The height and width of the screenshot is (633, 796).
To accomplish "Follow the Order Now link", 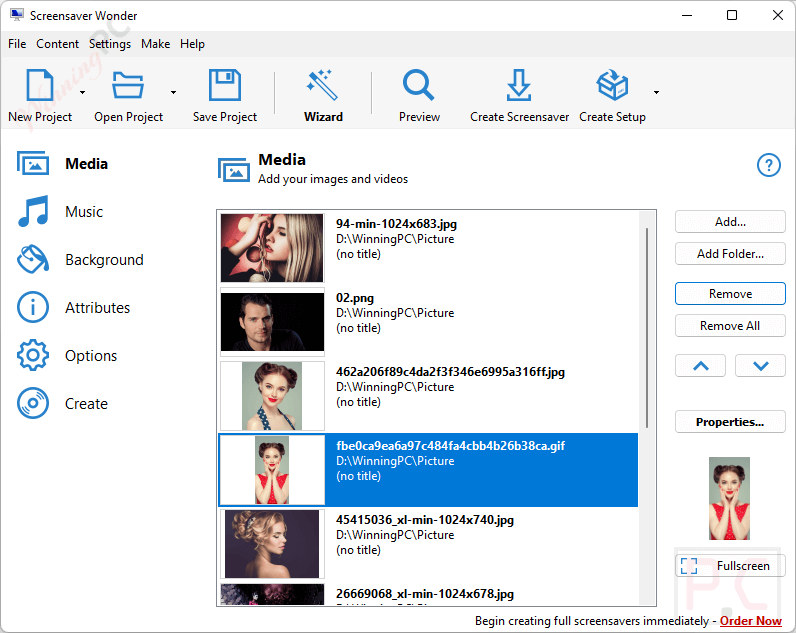I will (x=750, y=621).
